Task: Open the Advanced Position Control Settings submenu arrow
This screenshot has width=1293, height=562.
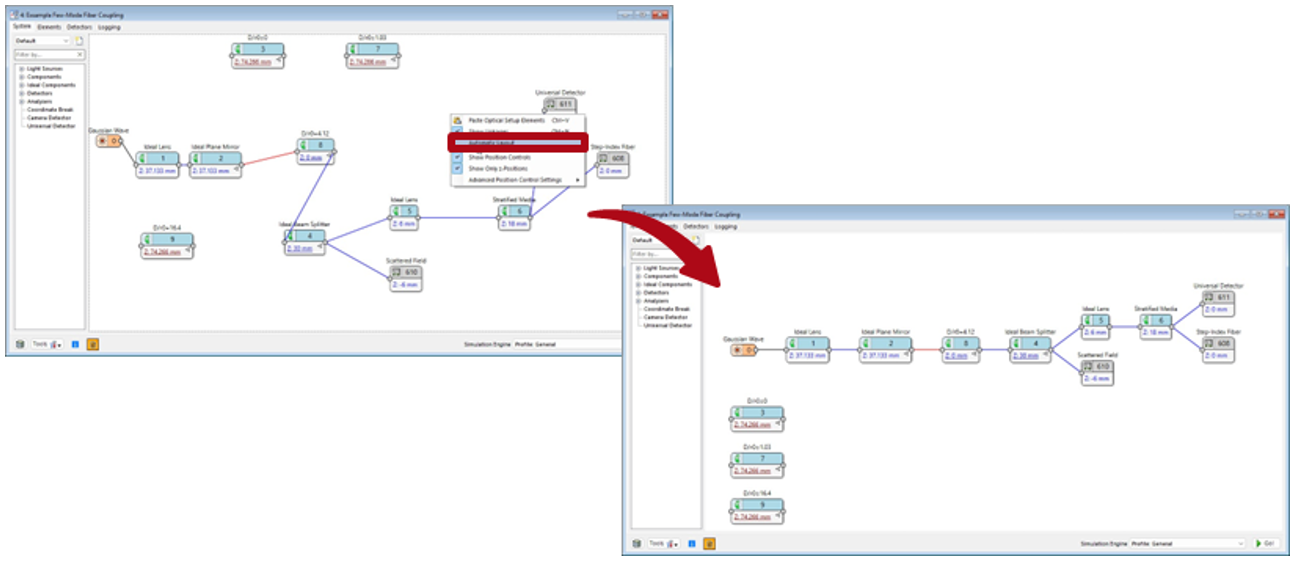Action: [x=576, y=180]
